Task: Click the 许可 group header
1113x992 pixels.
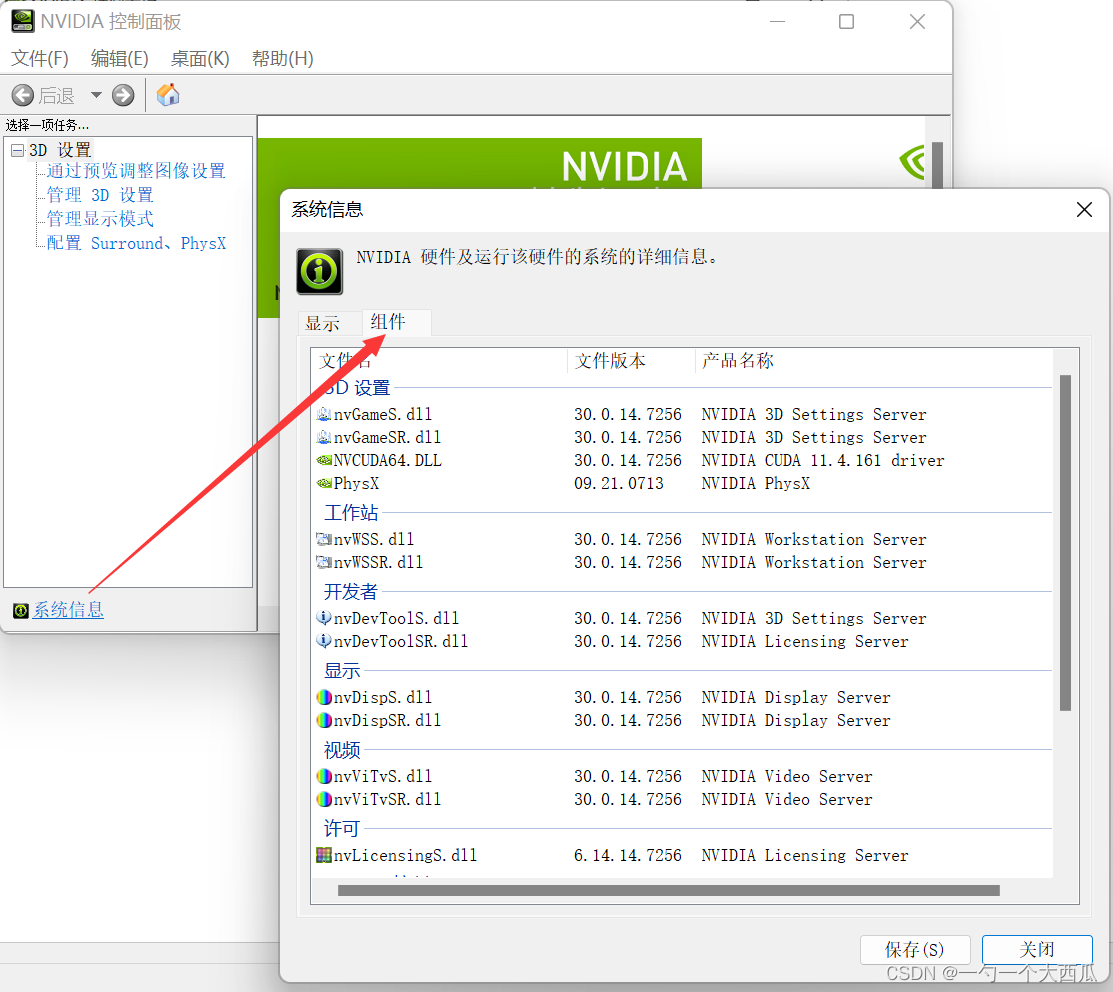Action: point(342,828)
